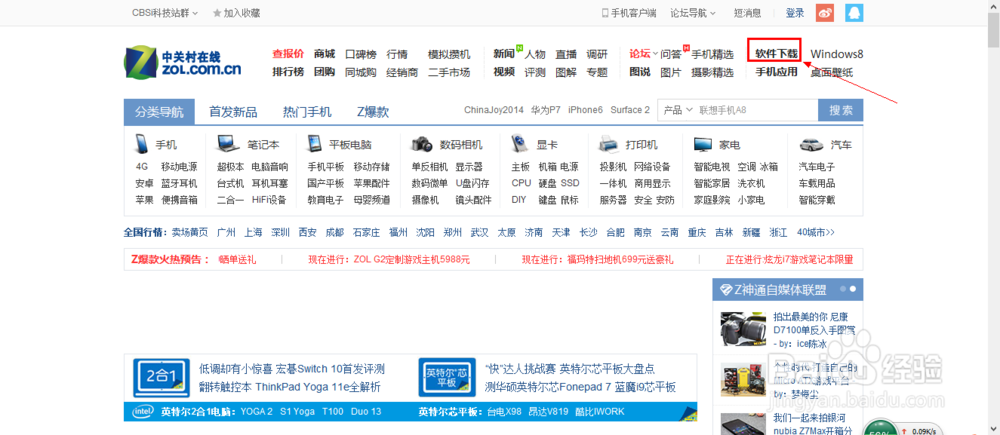Open the 低调却有小惊喜 宏碁Switch 10首发评测 article
This screenshot has width=1000, height=435.
click(291, 369)
